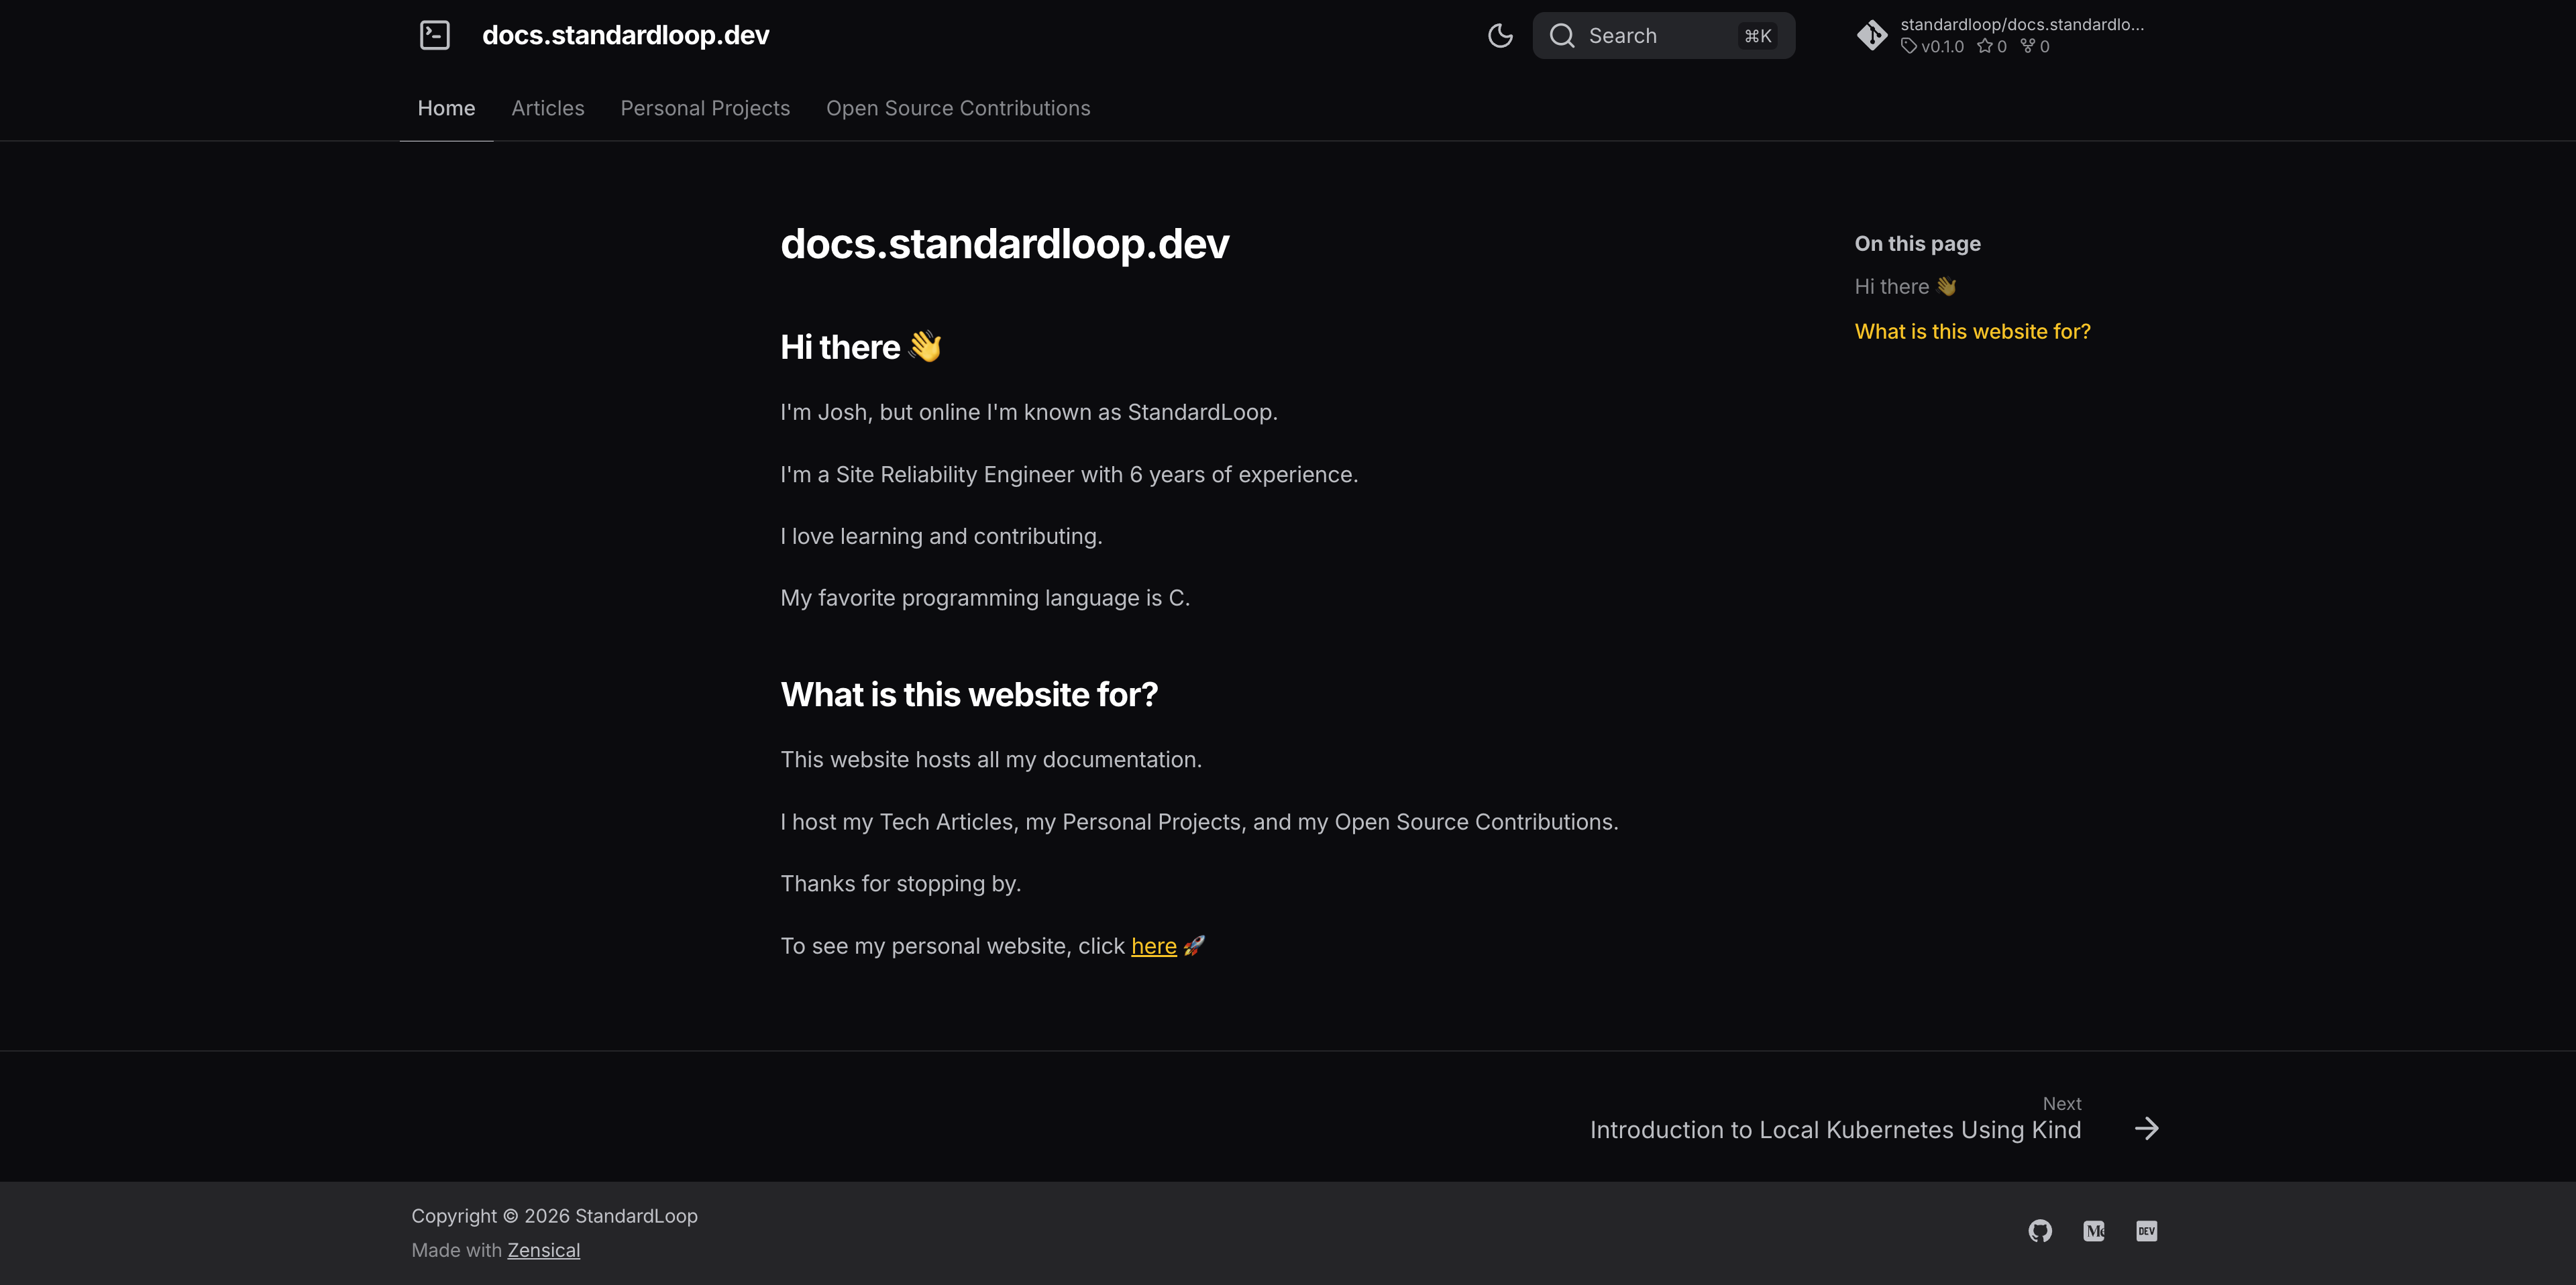
Task: Click text 'Thanks for stopping by.'
Action: click(x=900, y=884)
